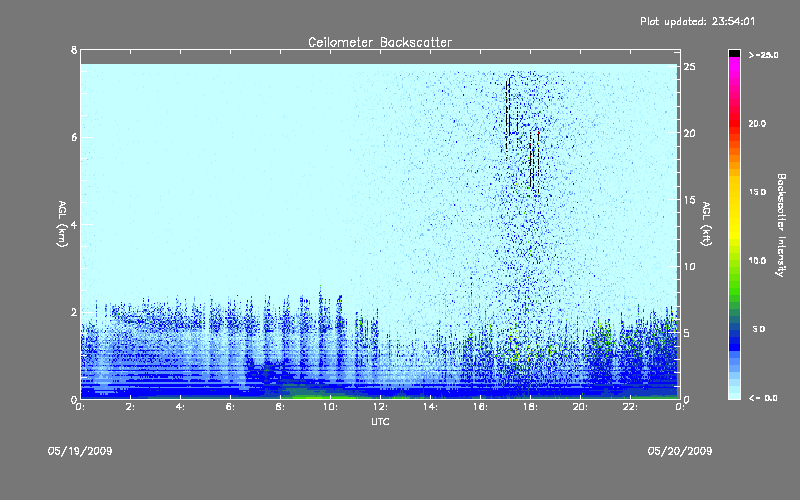The height and width of the screenshot is (500, 800).
Task: Click the '16:' UTC hour tick label
Action: [x=481, y=407]
